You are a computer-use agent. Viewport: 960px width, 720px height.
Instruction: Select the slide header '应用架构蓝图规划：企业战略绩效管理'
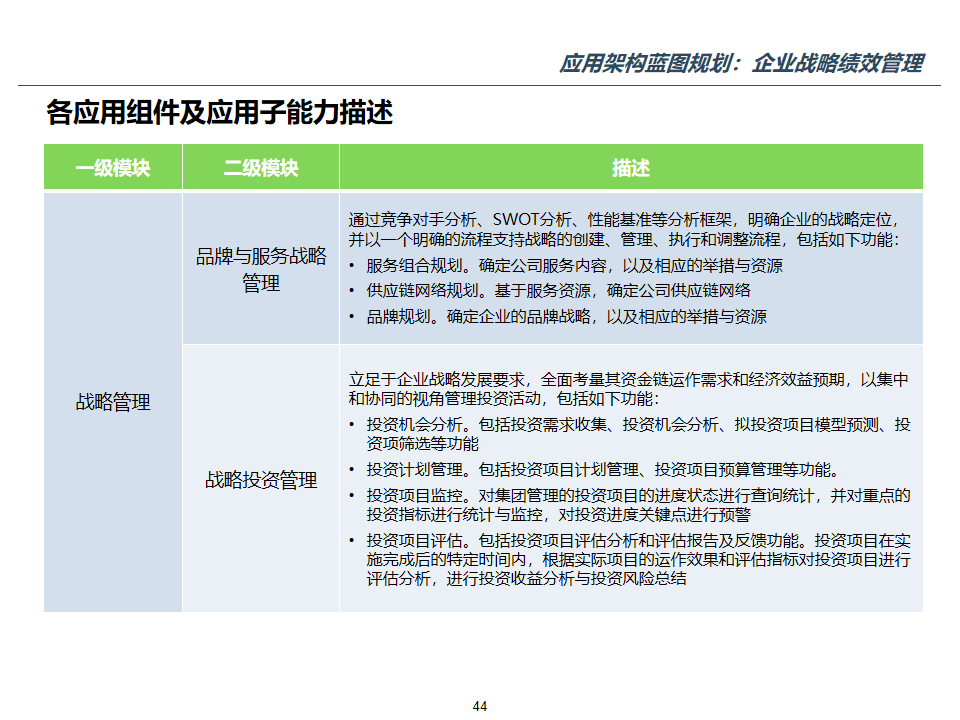click(741, 63)
